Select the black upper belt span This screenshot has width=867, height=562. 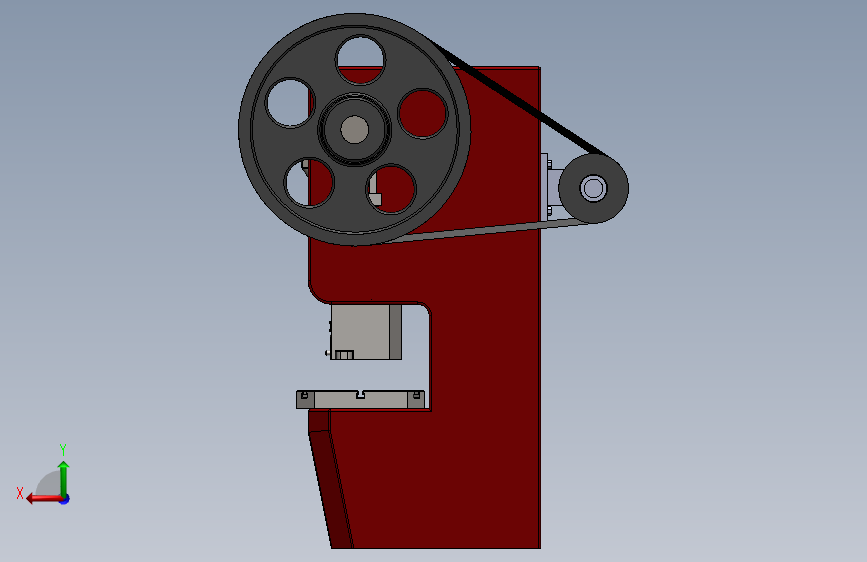(514, 97)
